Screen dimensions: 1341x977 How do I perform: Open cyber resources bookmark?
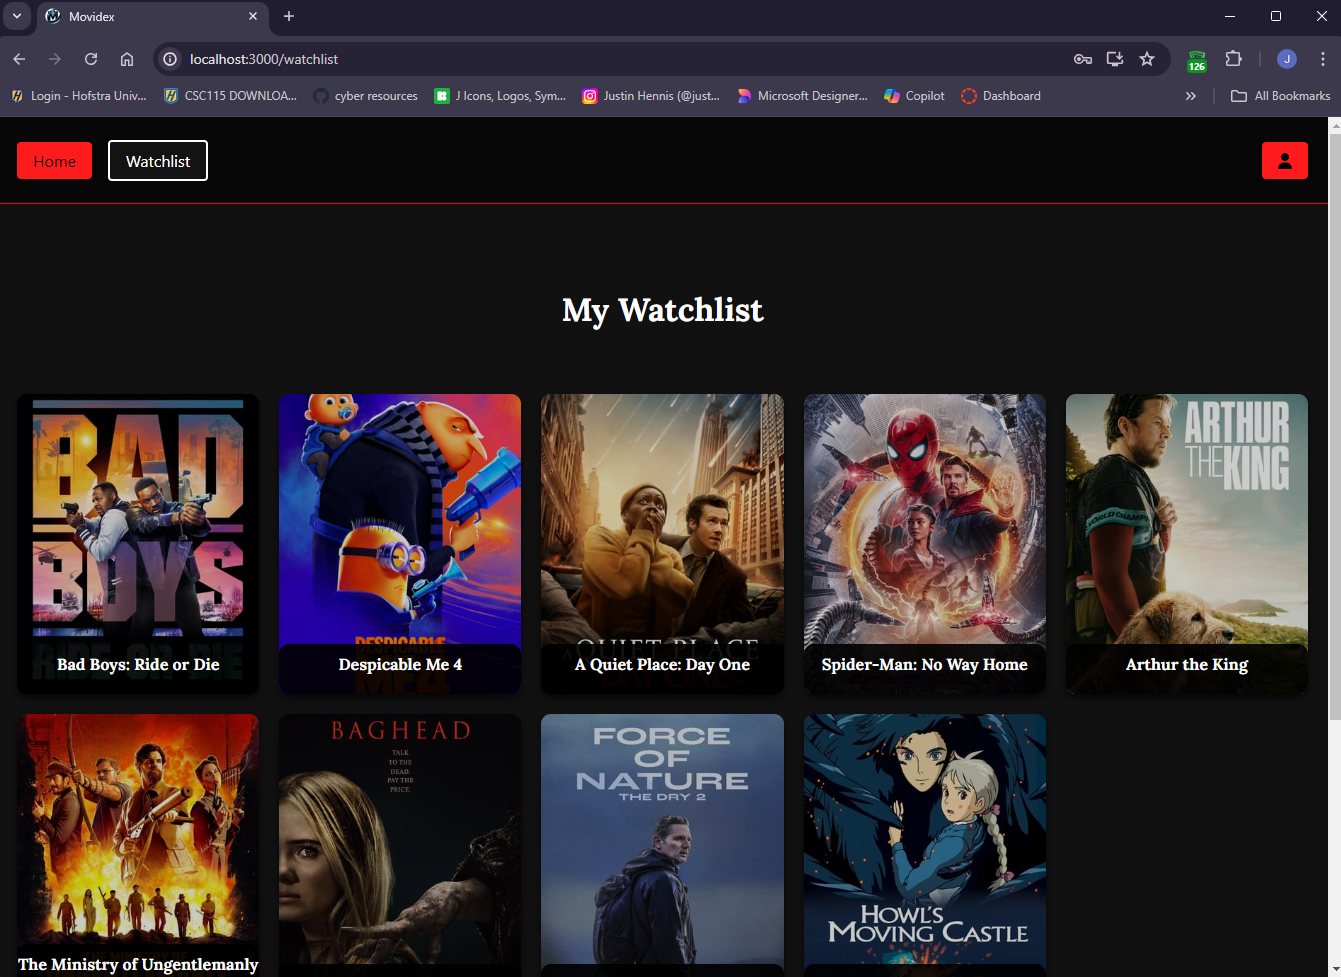click(x=366, y=96)
